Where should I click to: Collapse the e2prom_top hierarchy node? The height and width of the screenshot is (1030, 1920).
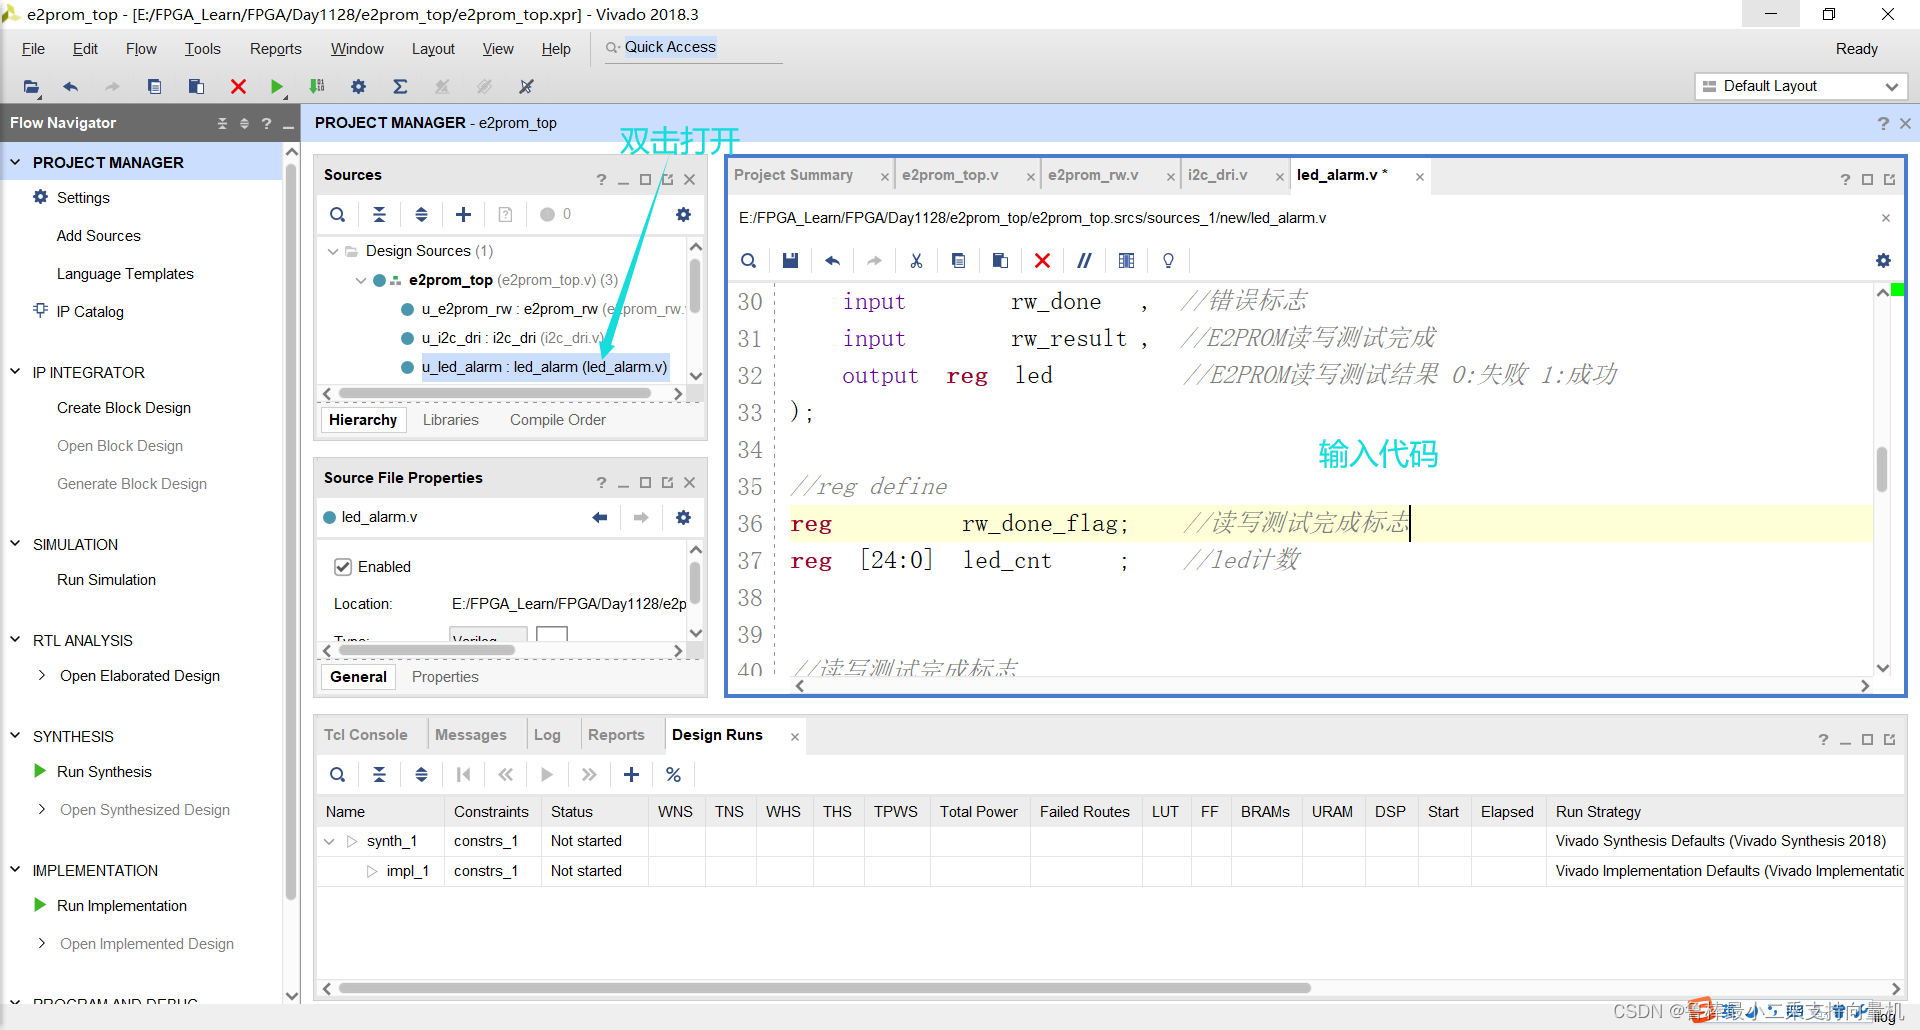pos(360,280)
